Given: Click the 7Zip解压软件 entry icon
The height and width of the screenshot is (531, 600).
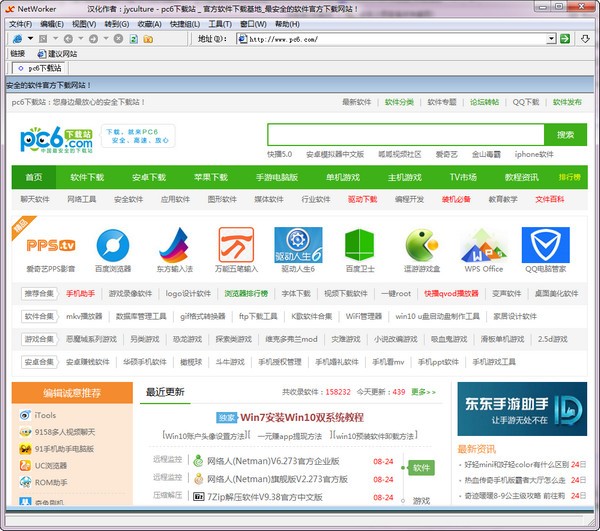Looking at the screenshot, I should [x=198, y=497].
